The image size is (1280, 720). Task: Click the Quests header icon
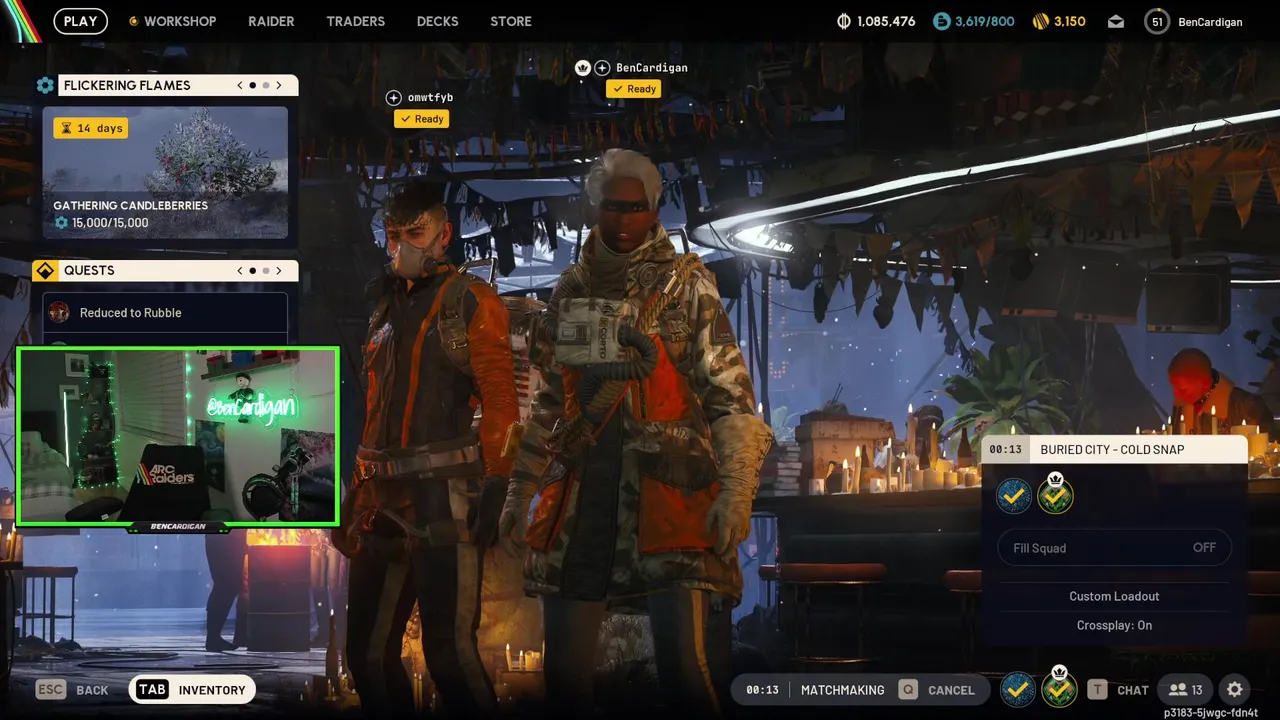click(45, 270)
